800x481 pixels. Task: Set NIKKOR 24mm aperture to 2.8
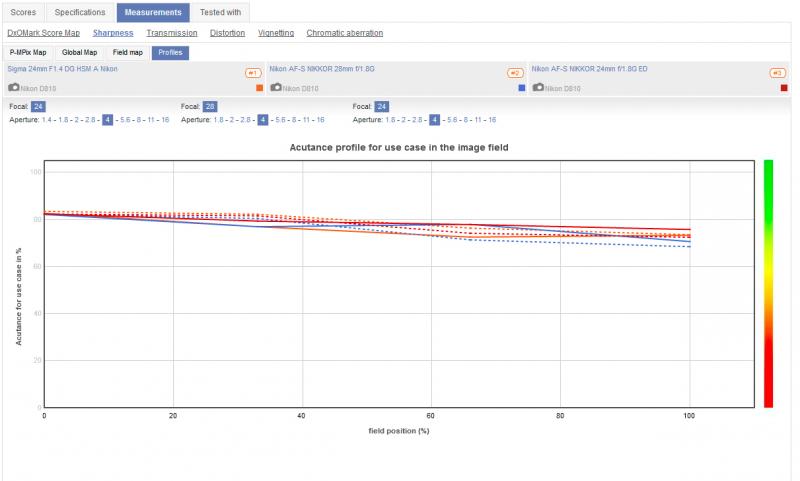[417, 120]
